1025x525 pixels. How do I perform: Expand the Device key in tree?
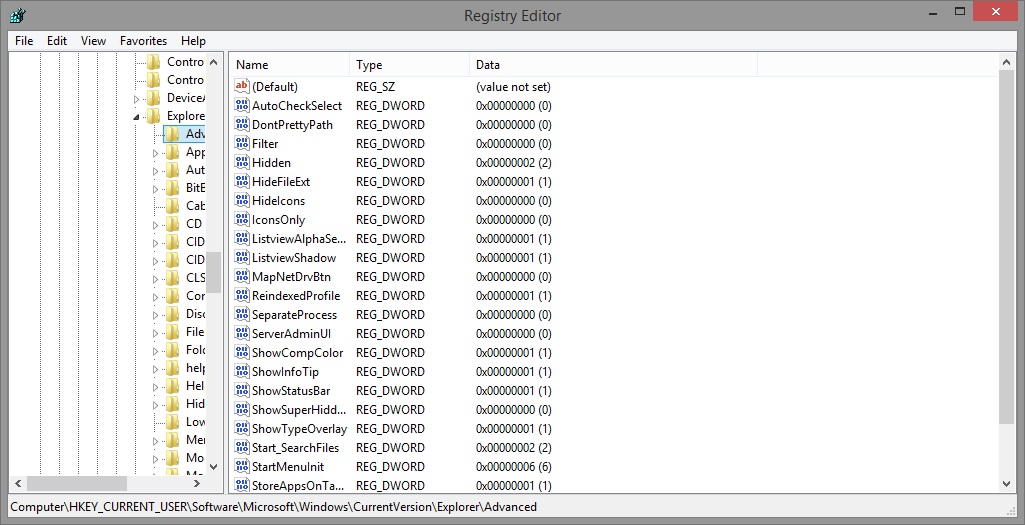click(x=137, y=99)
